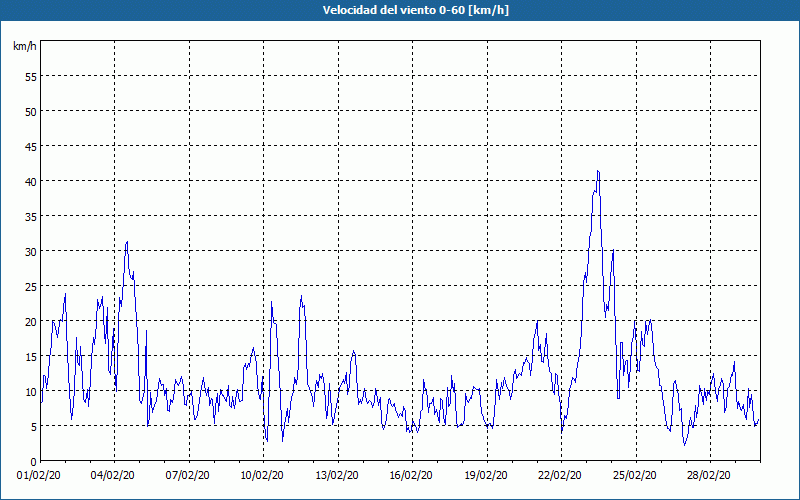Click the date label 28/02/20
Viewport: 800px width, 500px height.
(709, 476)
